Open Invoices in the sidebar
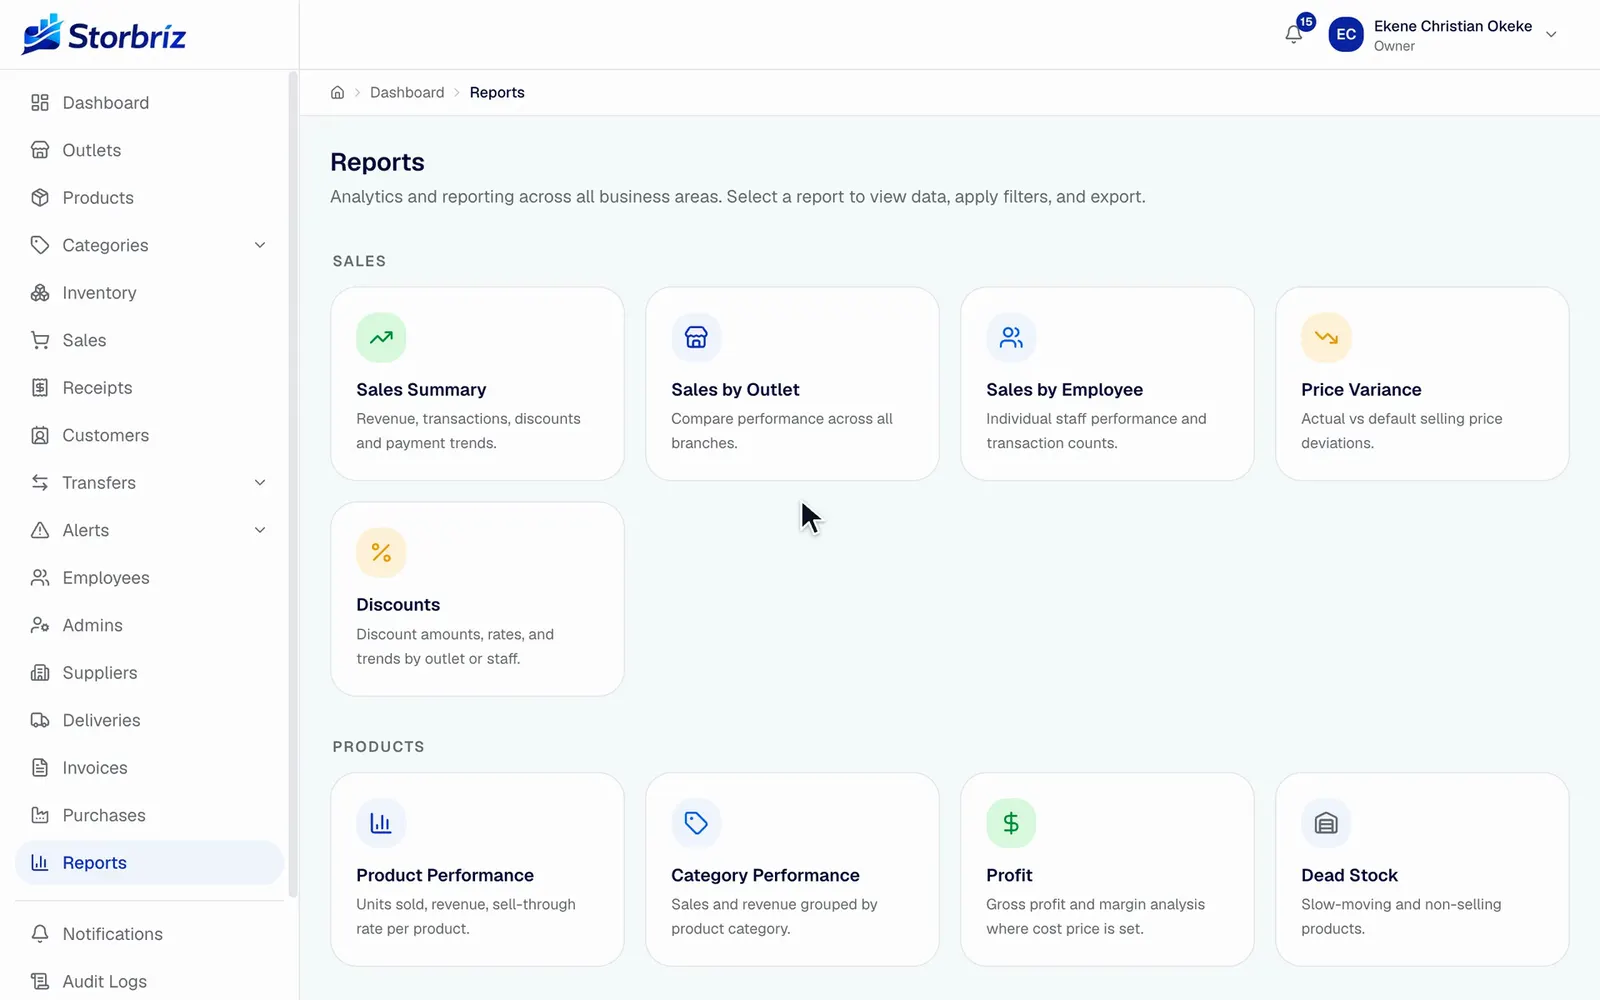 150,768
